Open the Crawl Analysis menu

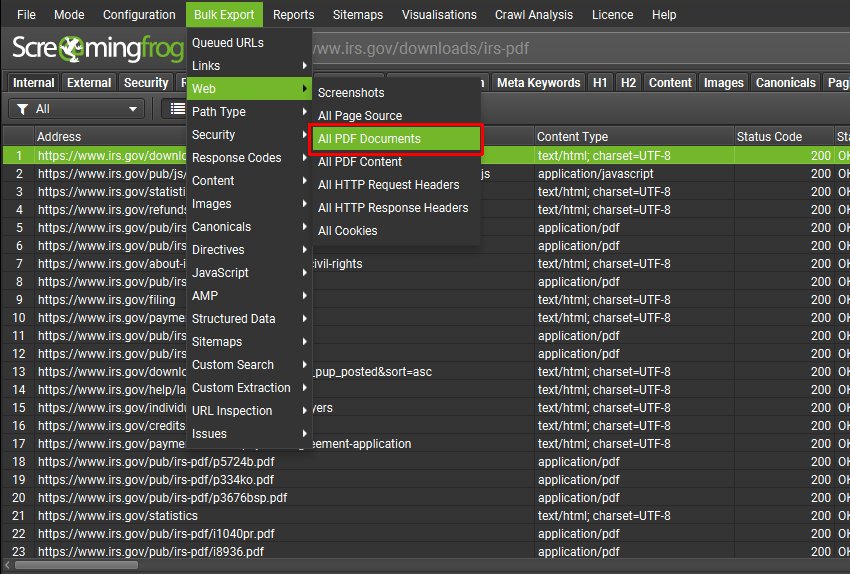[533, 15]
